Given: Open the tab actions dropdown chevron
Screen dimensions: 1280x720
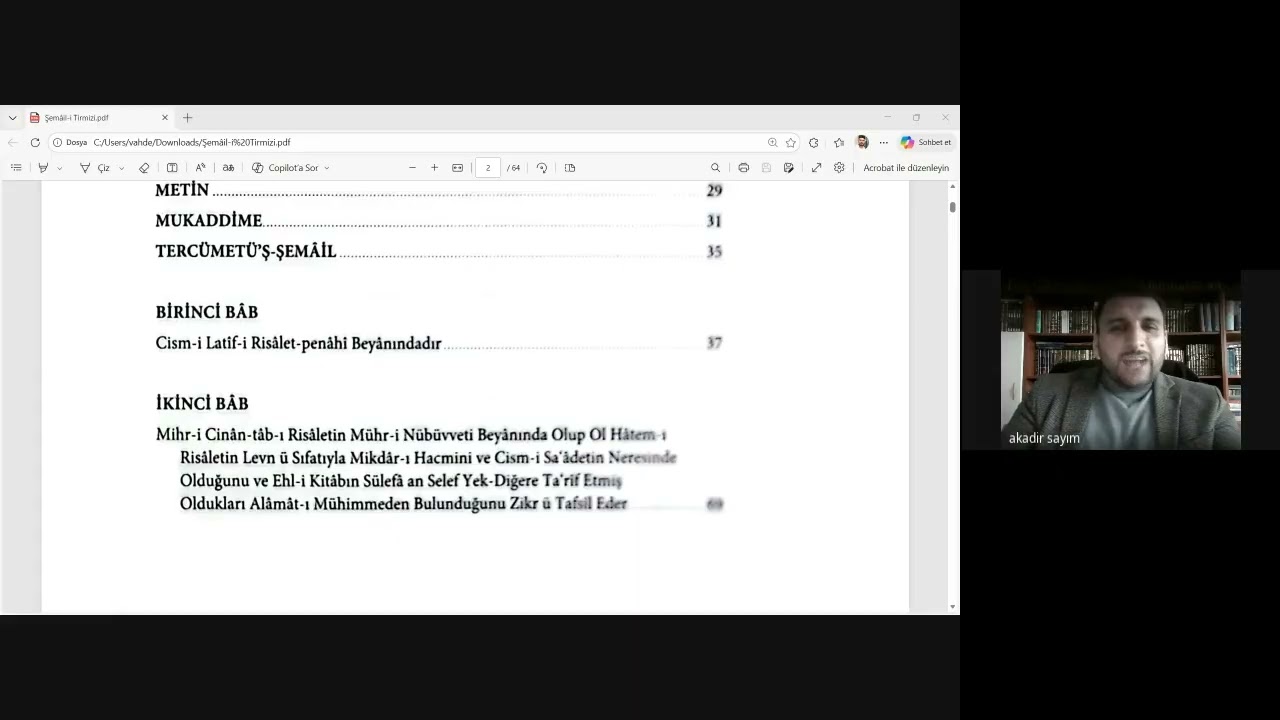Looking at the screenshot, I should [12, 118].
